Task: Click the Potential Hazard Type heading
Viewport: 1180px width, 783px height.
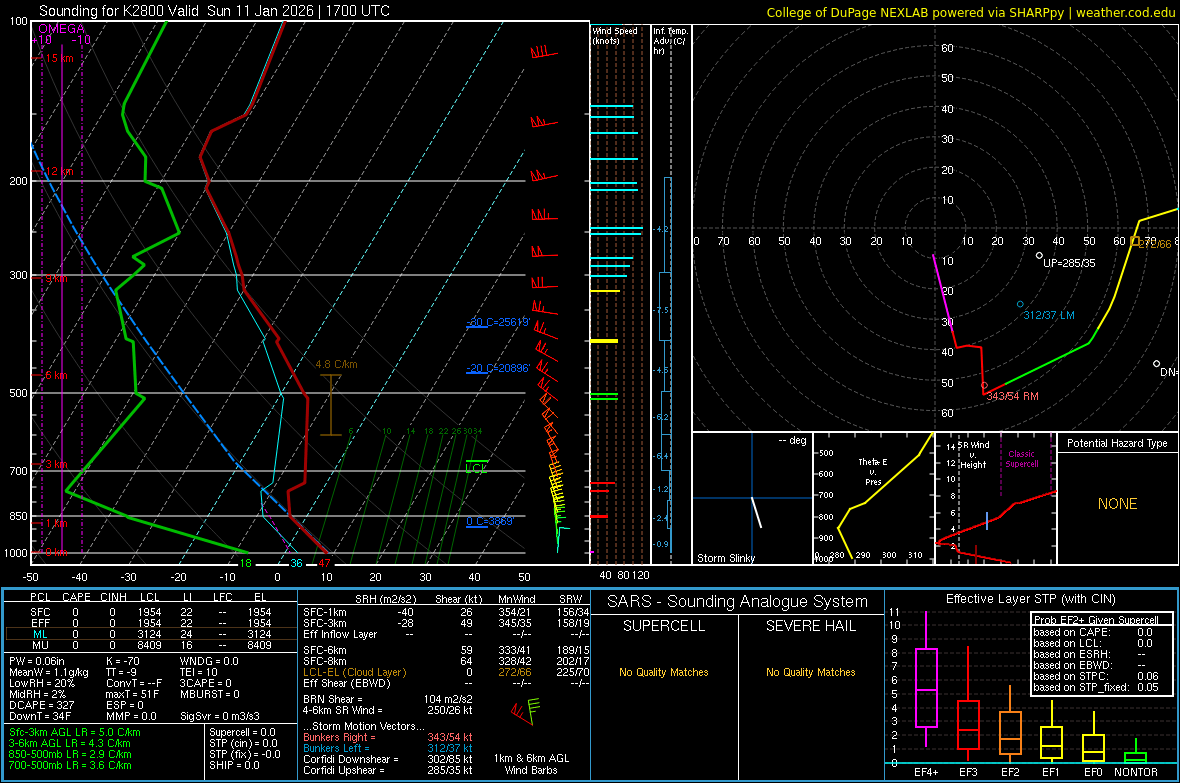Action: 1117,443
